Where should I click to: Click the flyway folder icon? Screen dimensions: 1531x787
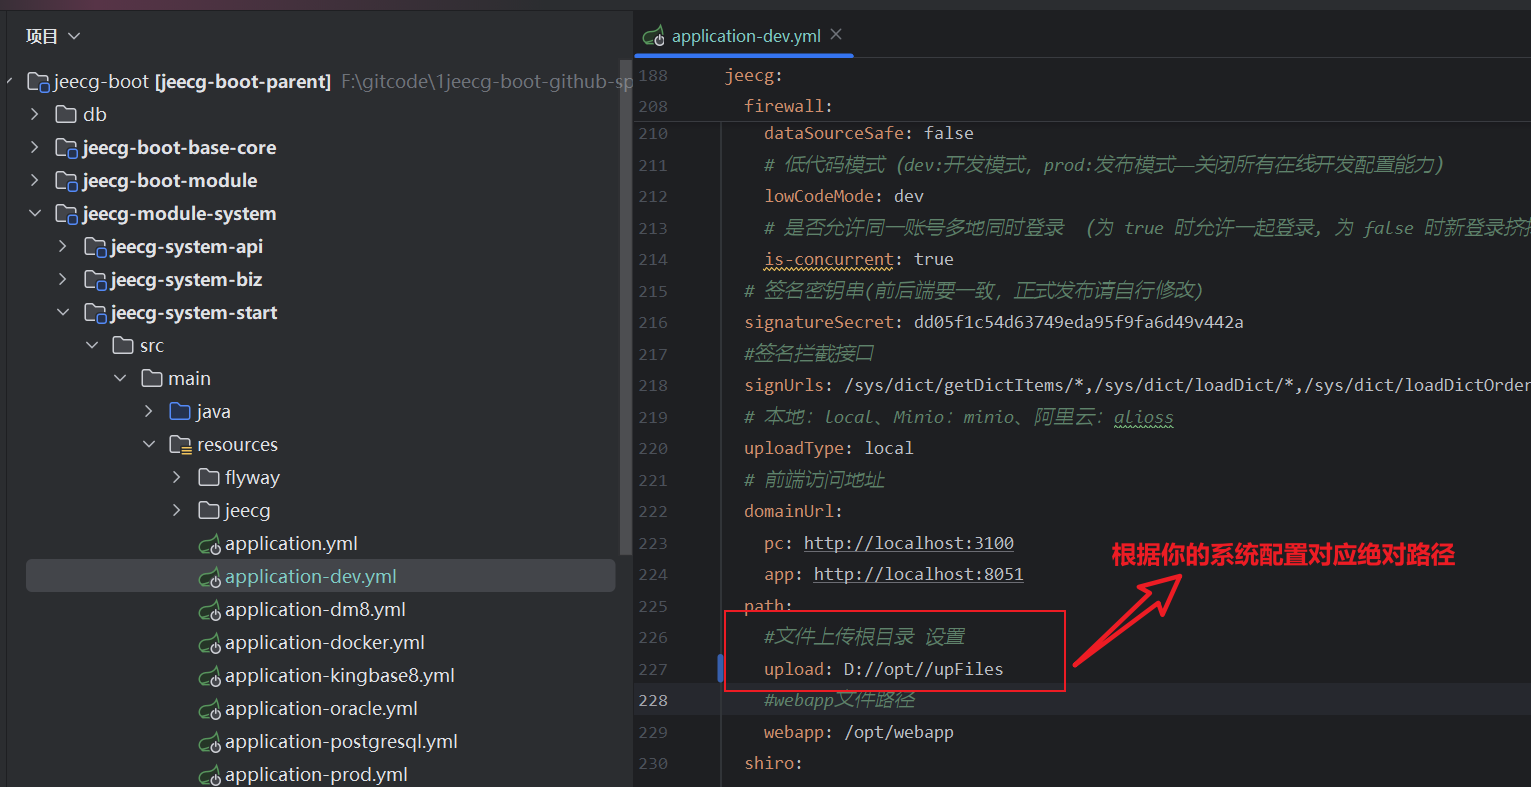click(209, 477)
